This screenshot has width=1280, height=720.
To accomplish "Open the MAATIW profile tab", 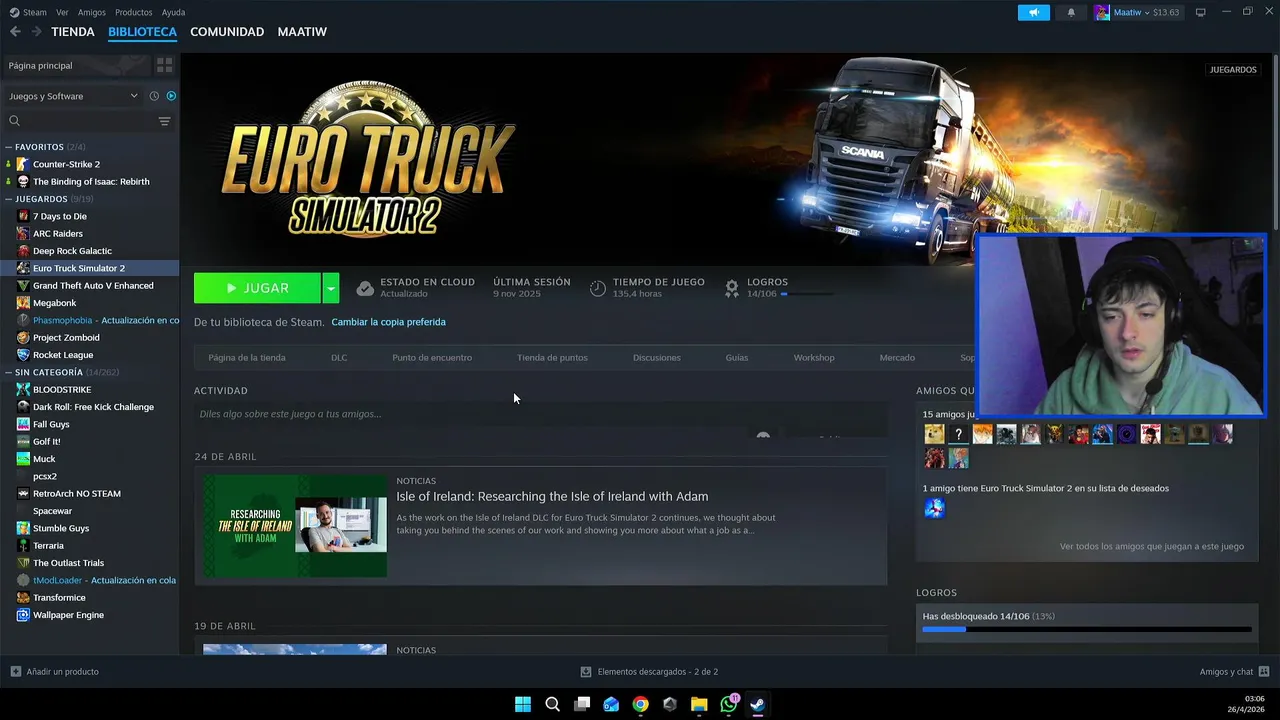I will tap(302, 32).
